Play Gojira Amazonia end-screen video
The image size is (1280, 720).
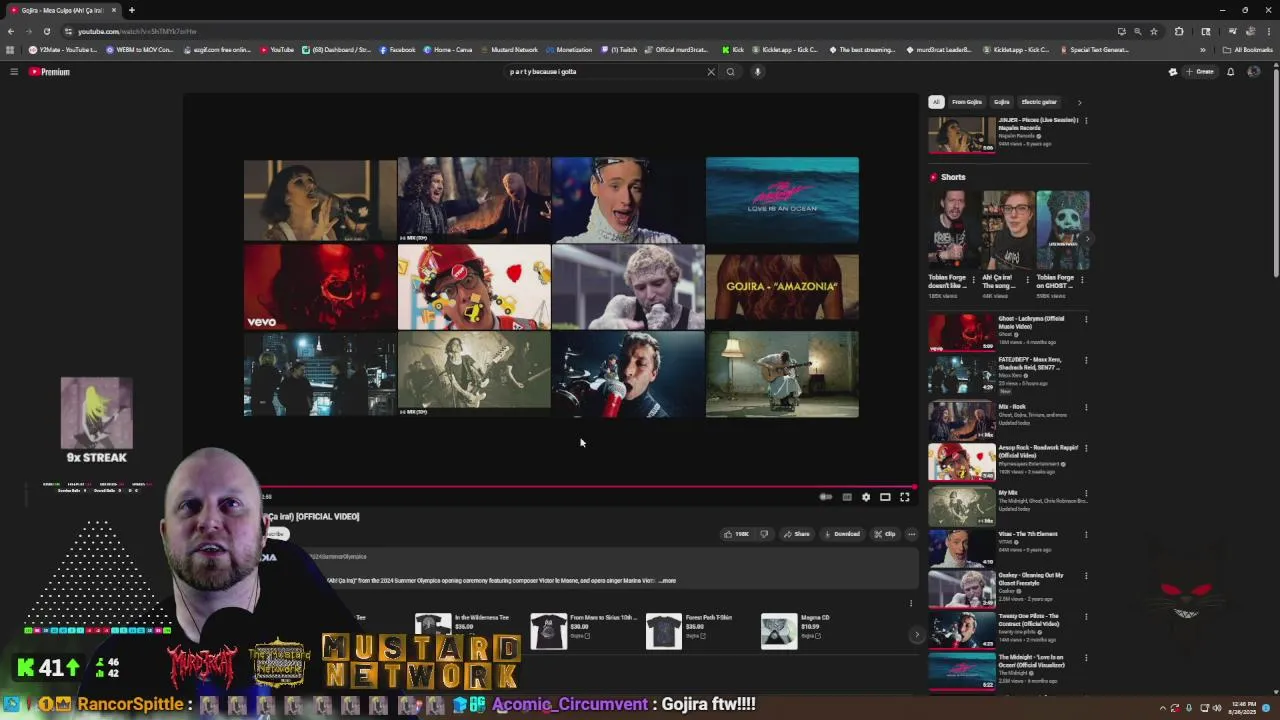[782, 287]
